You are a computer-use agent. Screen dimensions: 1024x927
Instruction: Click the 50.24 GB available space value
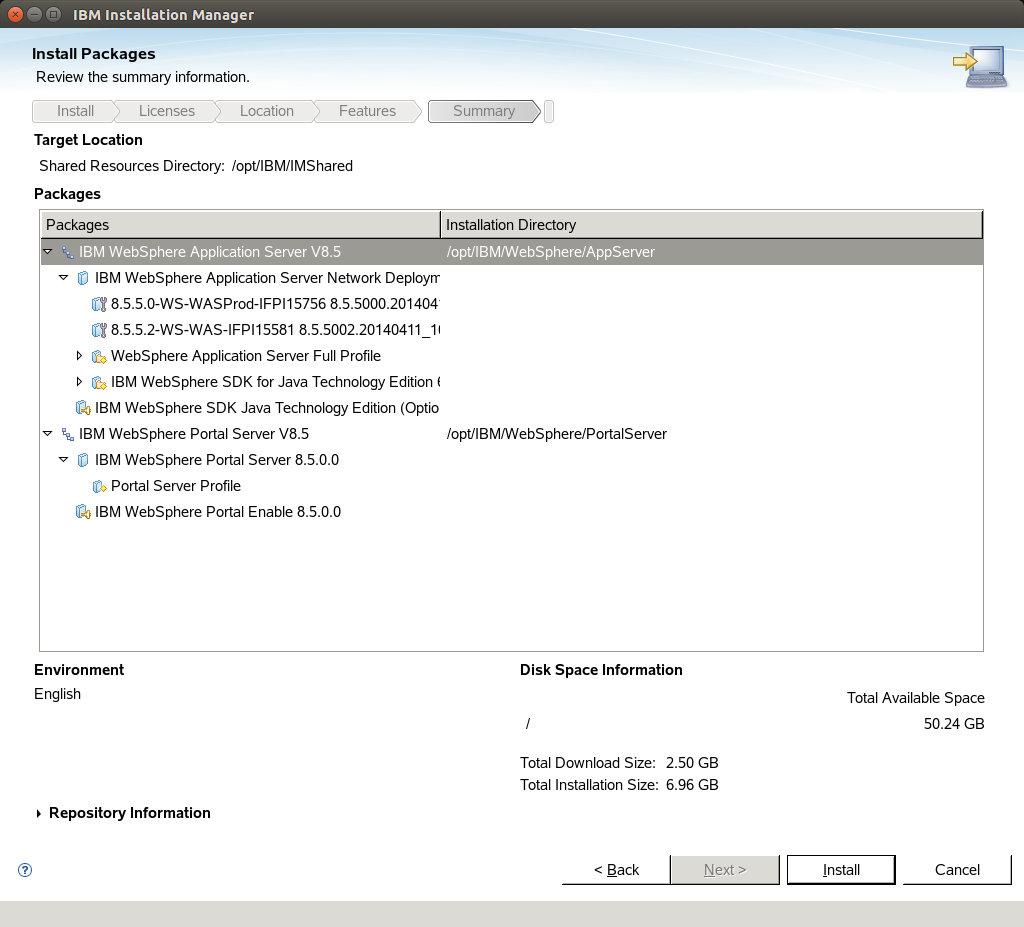coord(953,724)
